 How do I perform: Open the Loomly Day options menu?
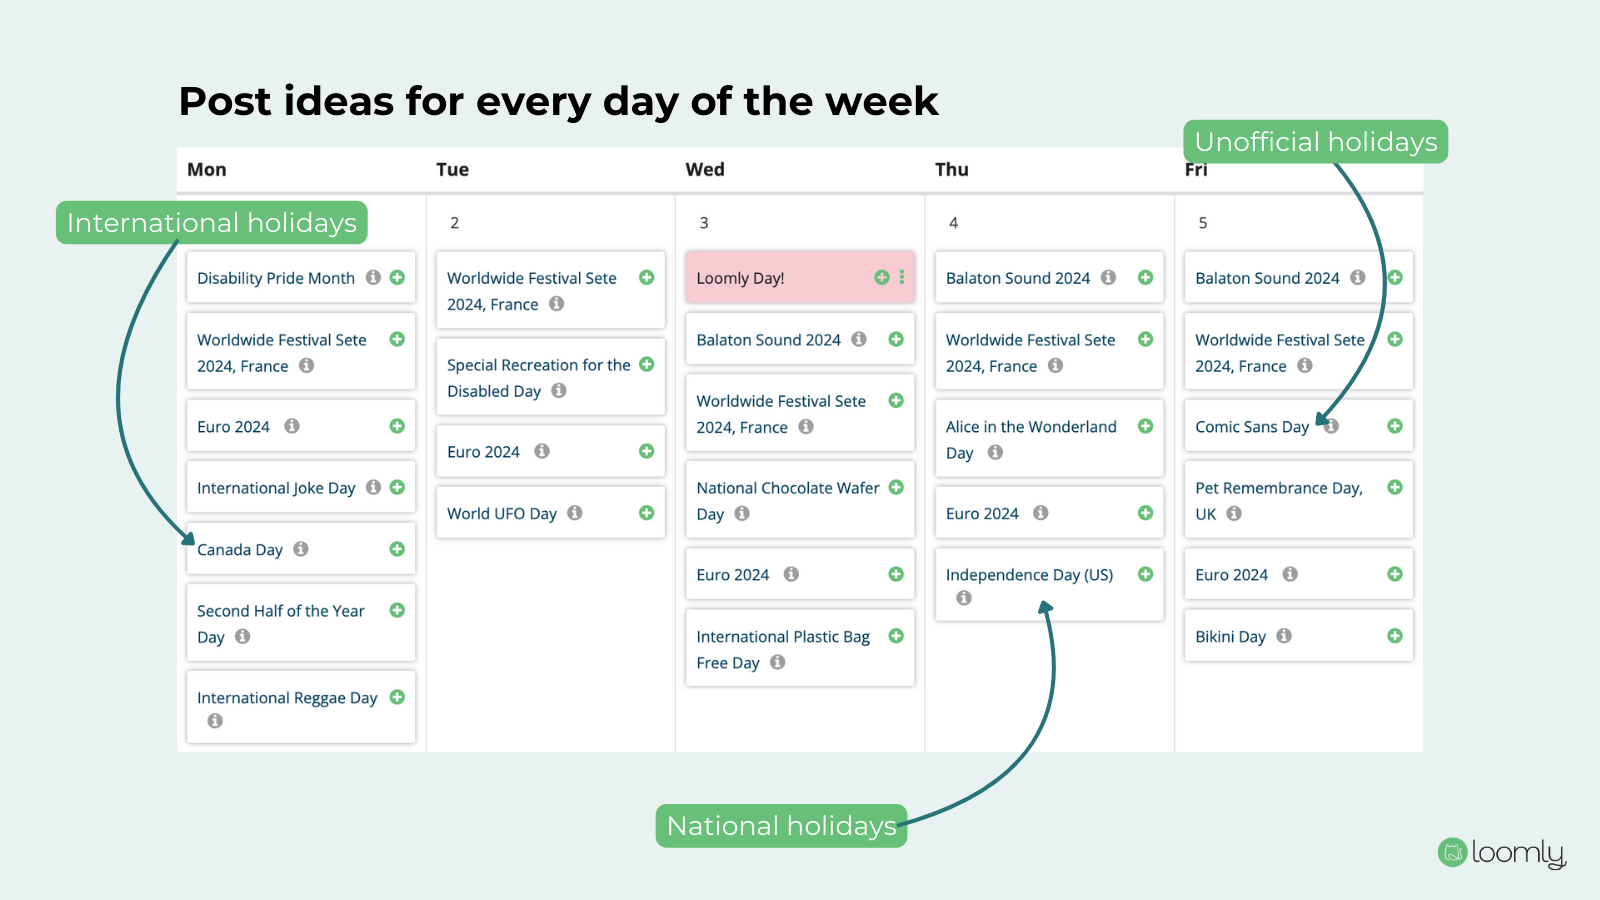coord(903,277)
